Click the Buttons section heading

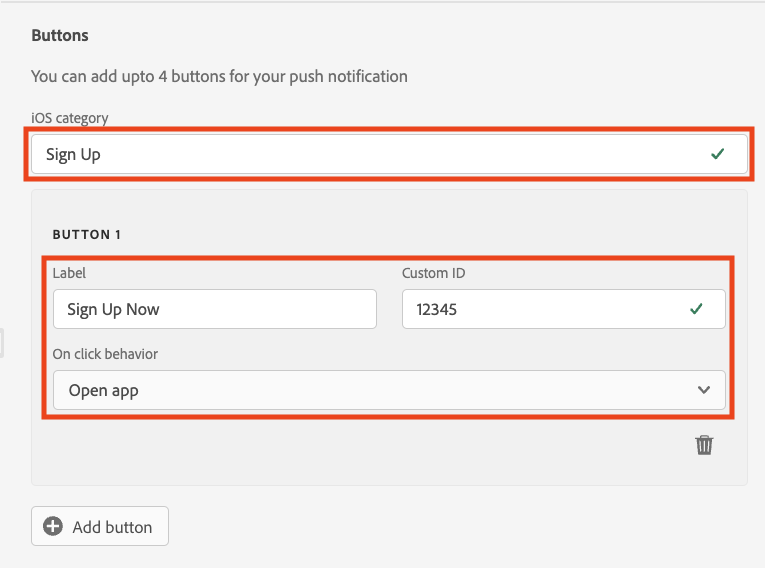(60, 36)
